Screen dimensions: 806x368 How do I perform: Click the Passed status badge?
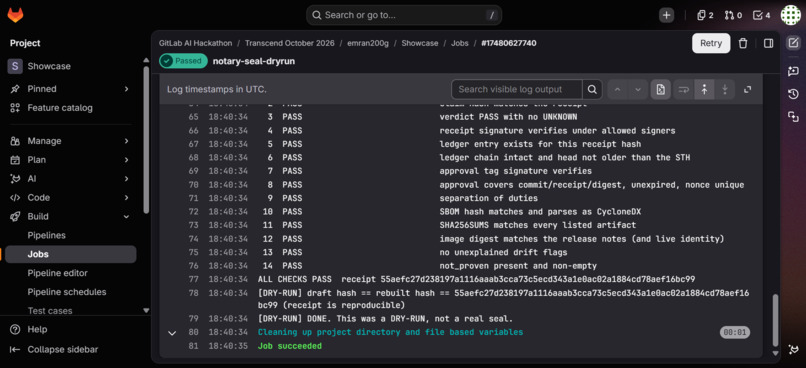pyautogui.click(x=183, y=61)
